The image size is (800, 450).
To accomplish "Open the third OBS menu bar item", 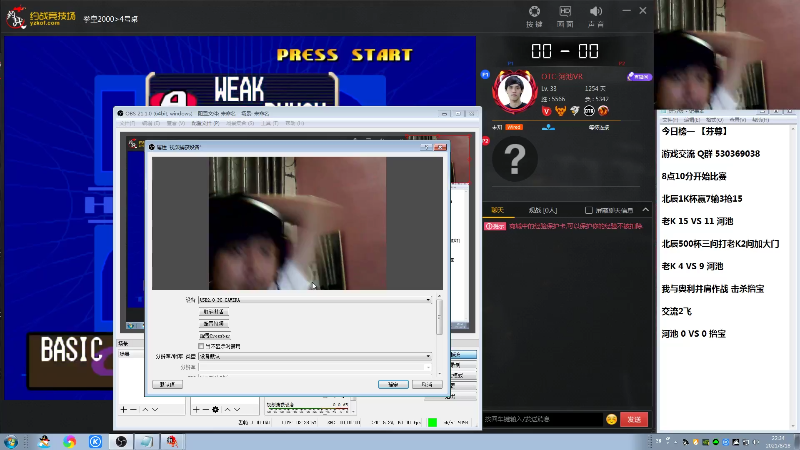I will point(176,123).
